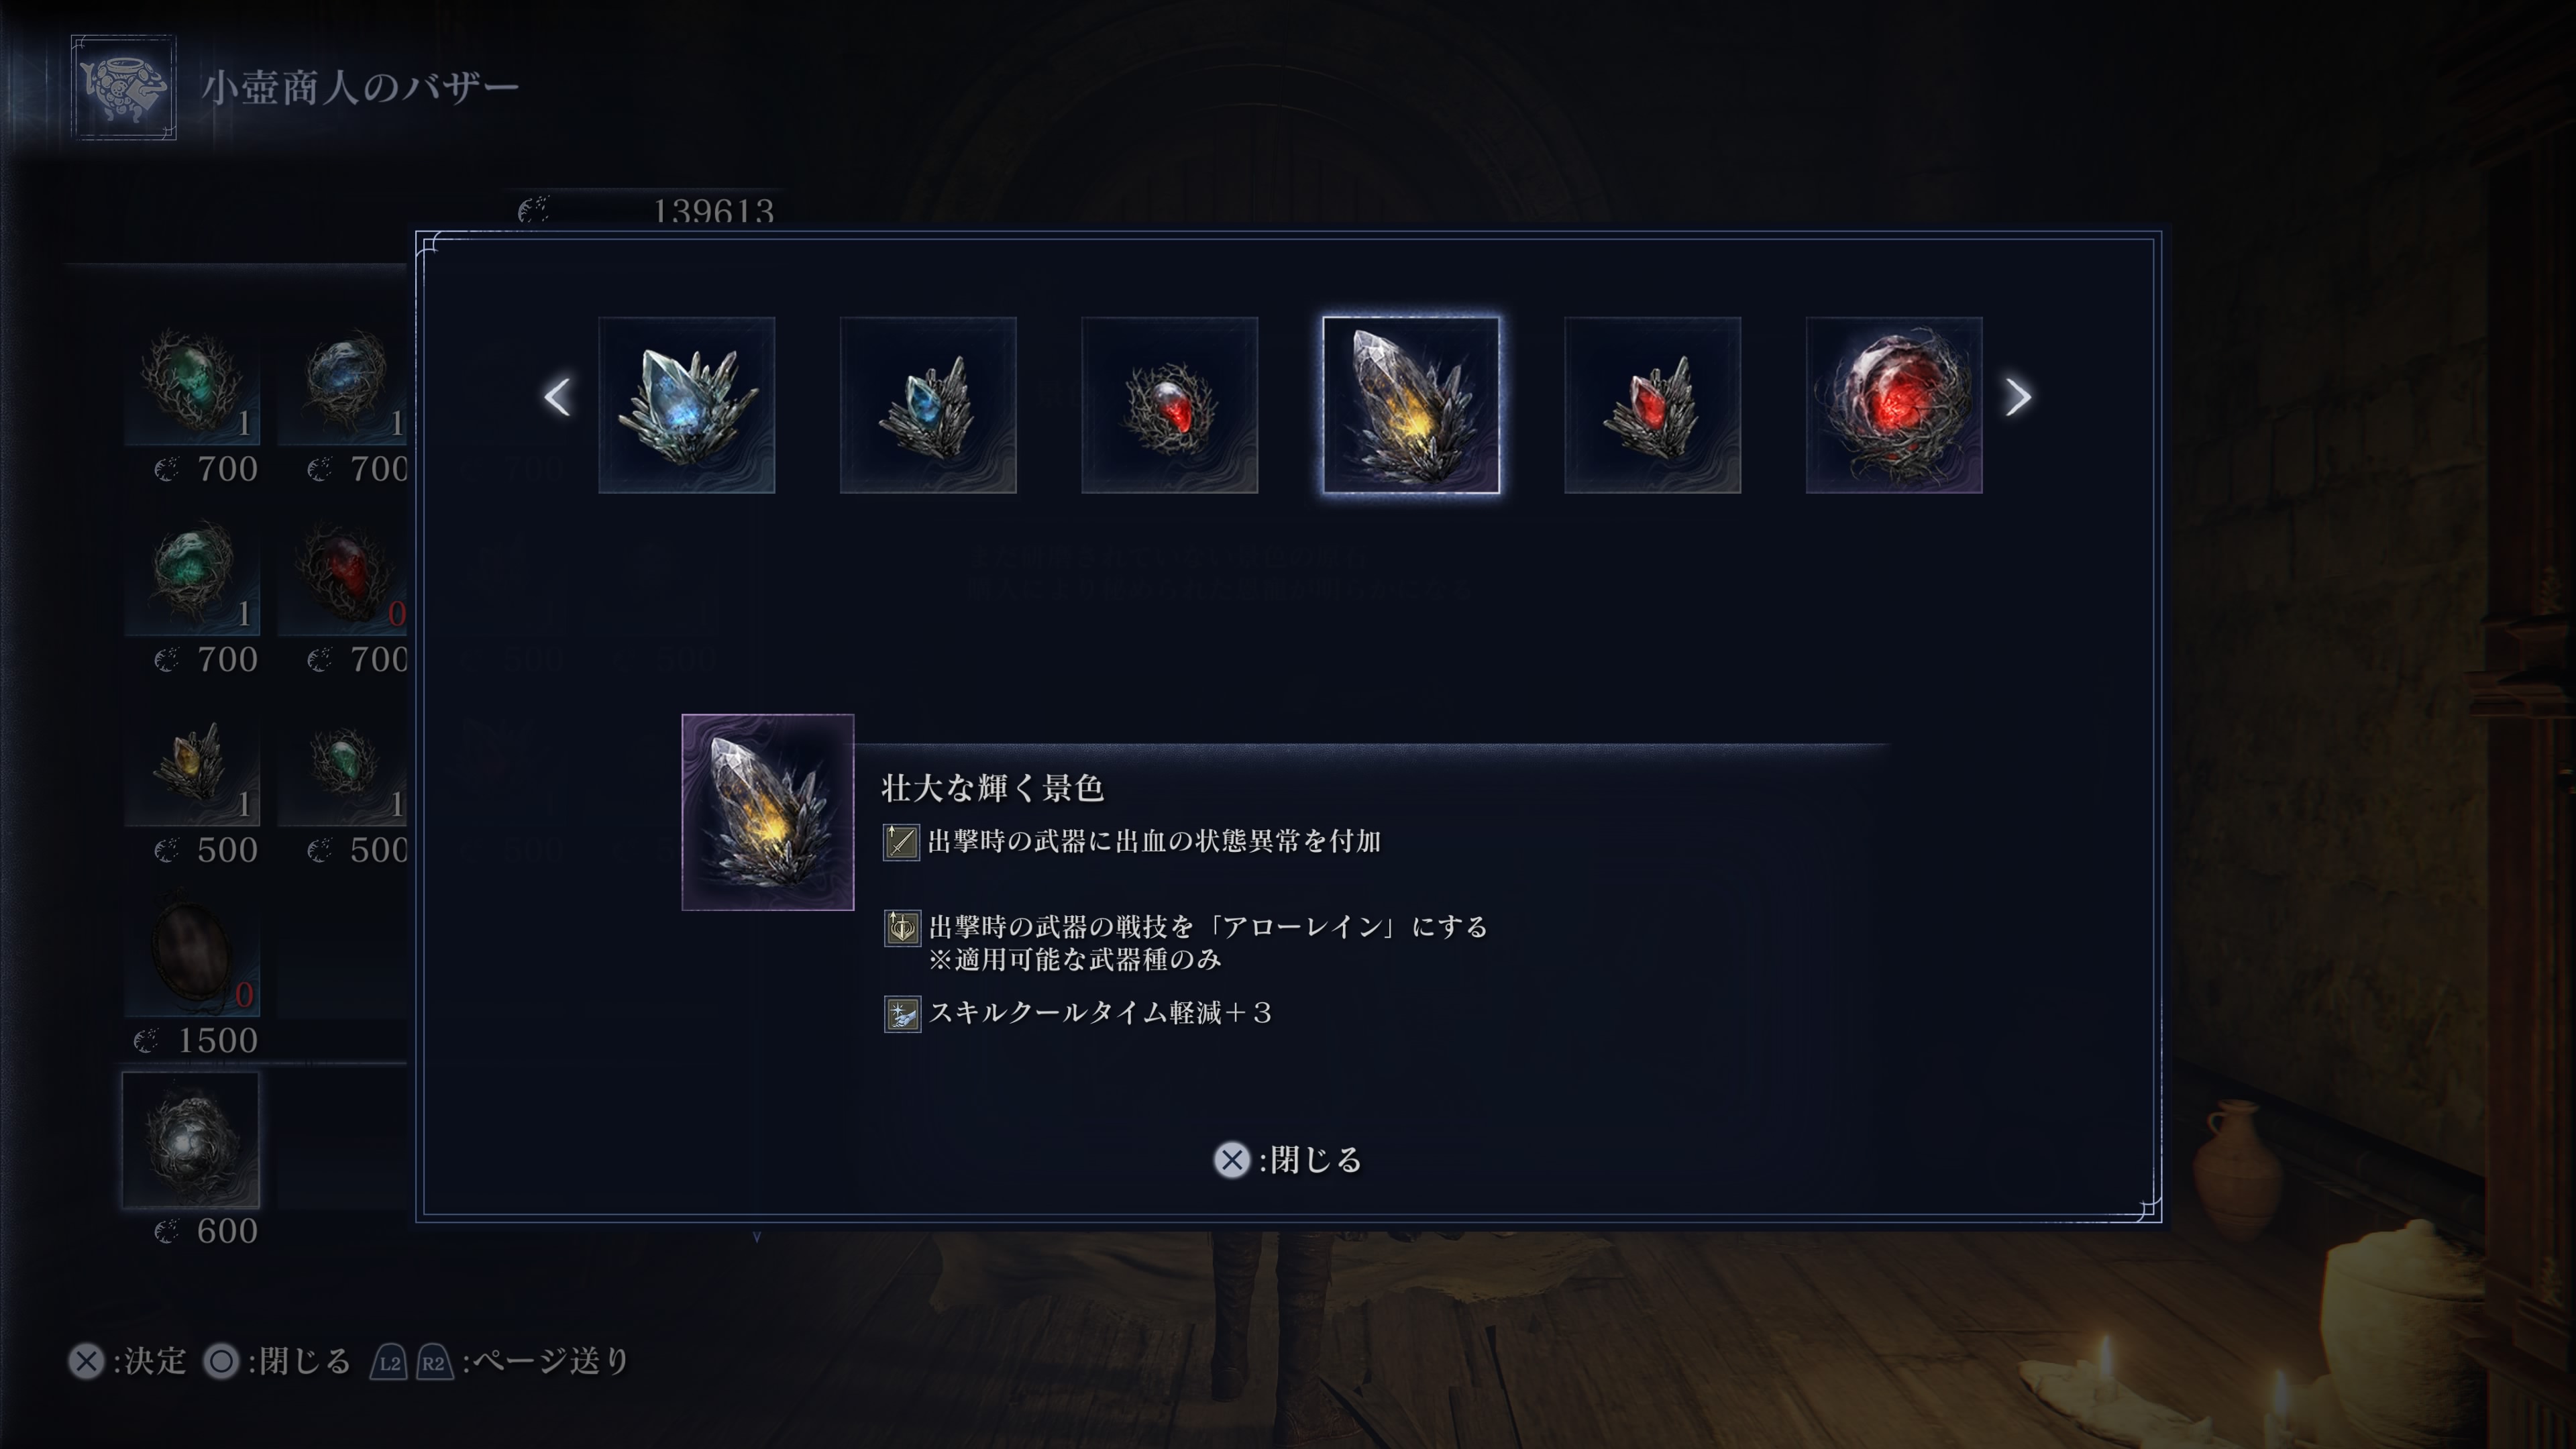Click the X 閉じる close prompt in dialog
This screenshot has height=1449, width=2576.
[x=1287, y=1160]
